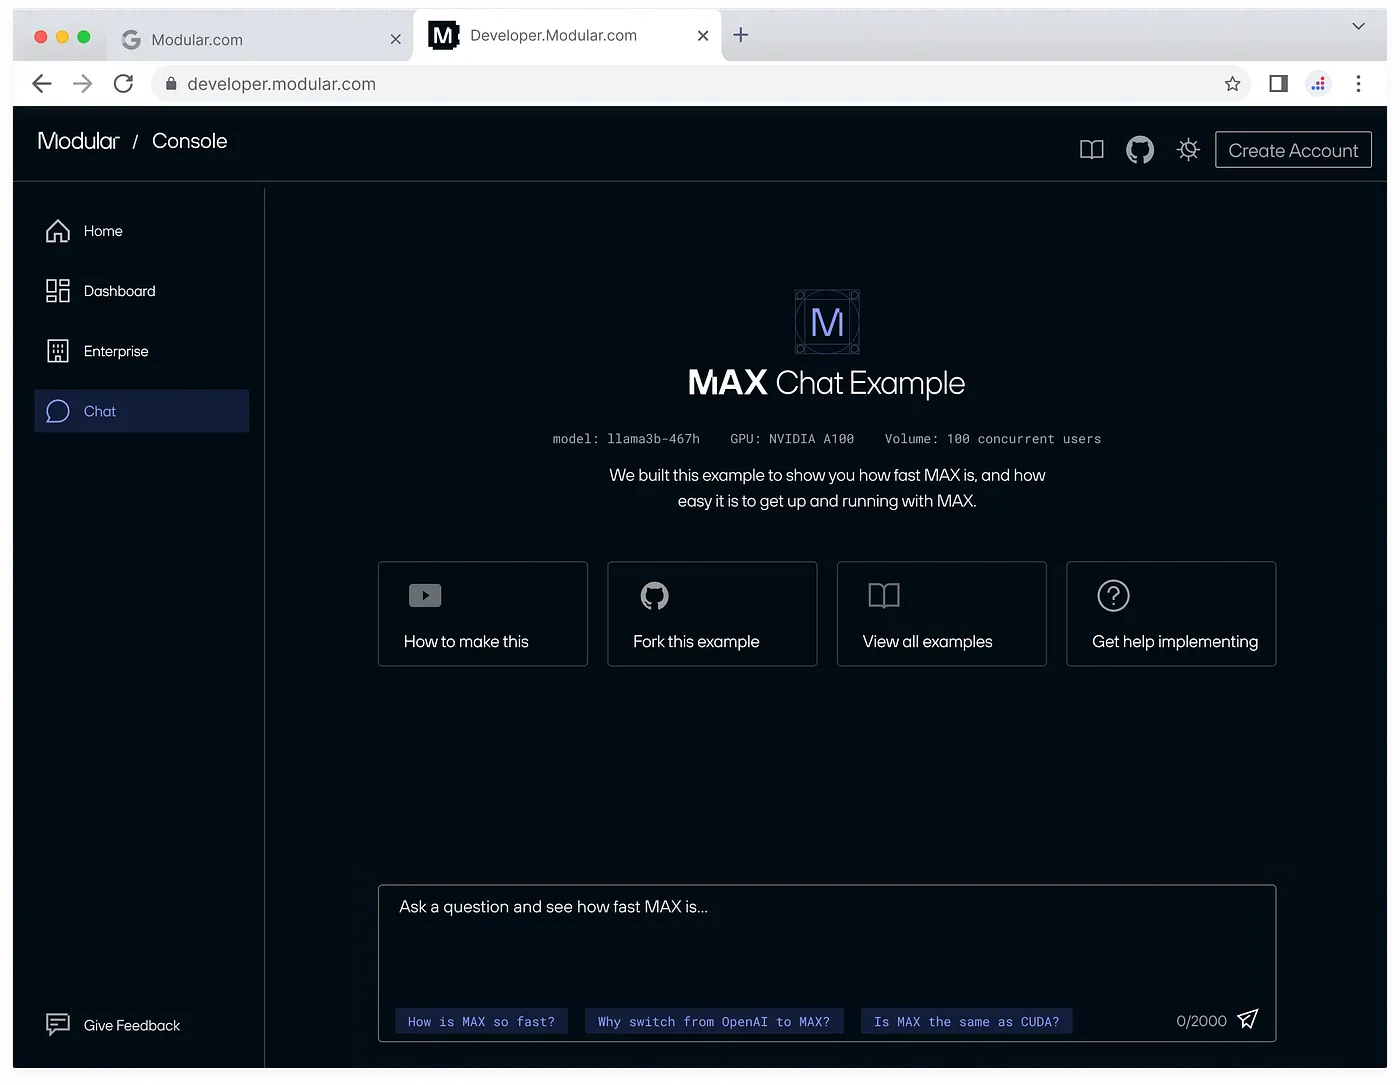This screenshot has height=1085, width=1400.
Task: Open the Fork this example card
Action: tap(712, 614)
